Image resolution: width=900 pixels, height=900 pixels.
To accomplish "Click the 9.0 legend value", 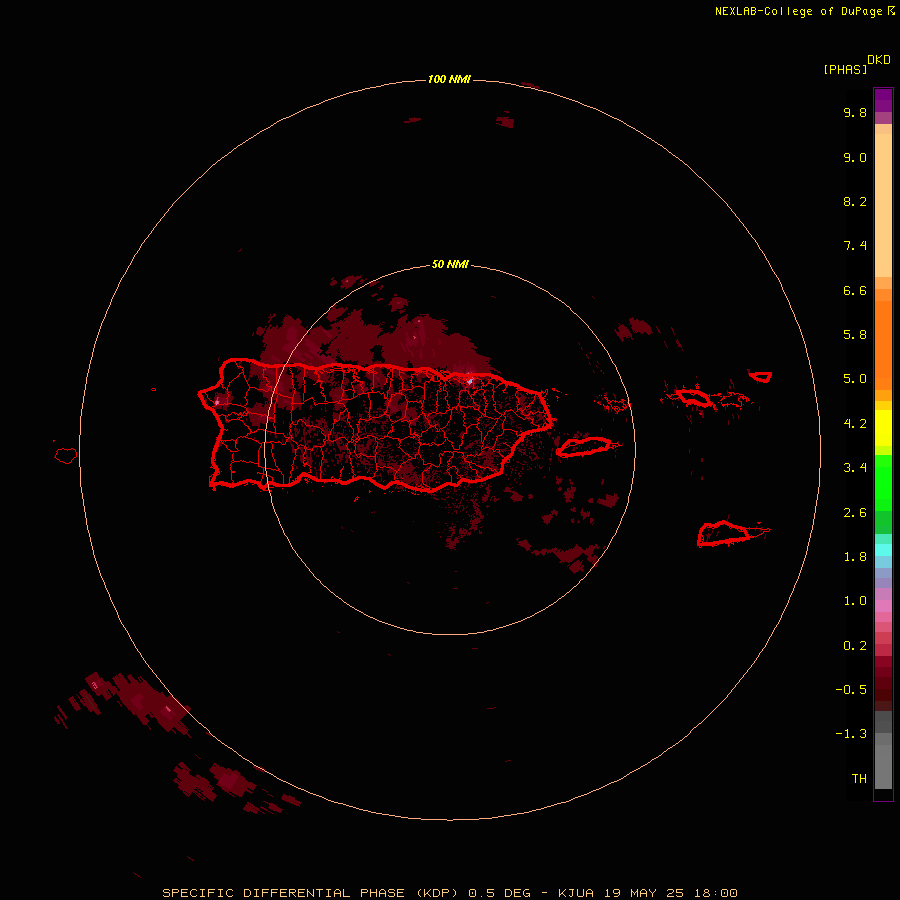I will tap(855, 157).
